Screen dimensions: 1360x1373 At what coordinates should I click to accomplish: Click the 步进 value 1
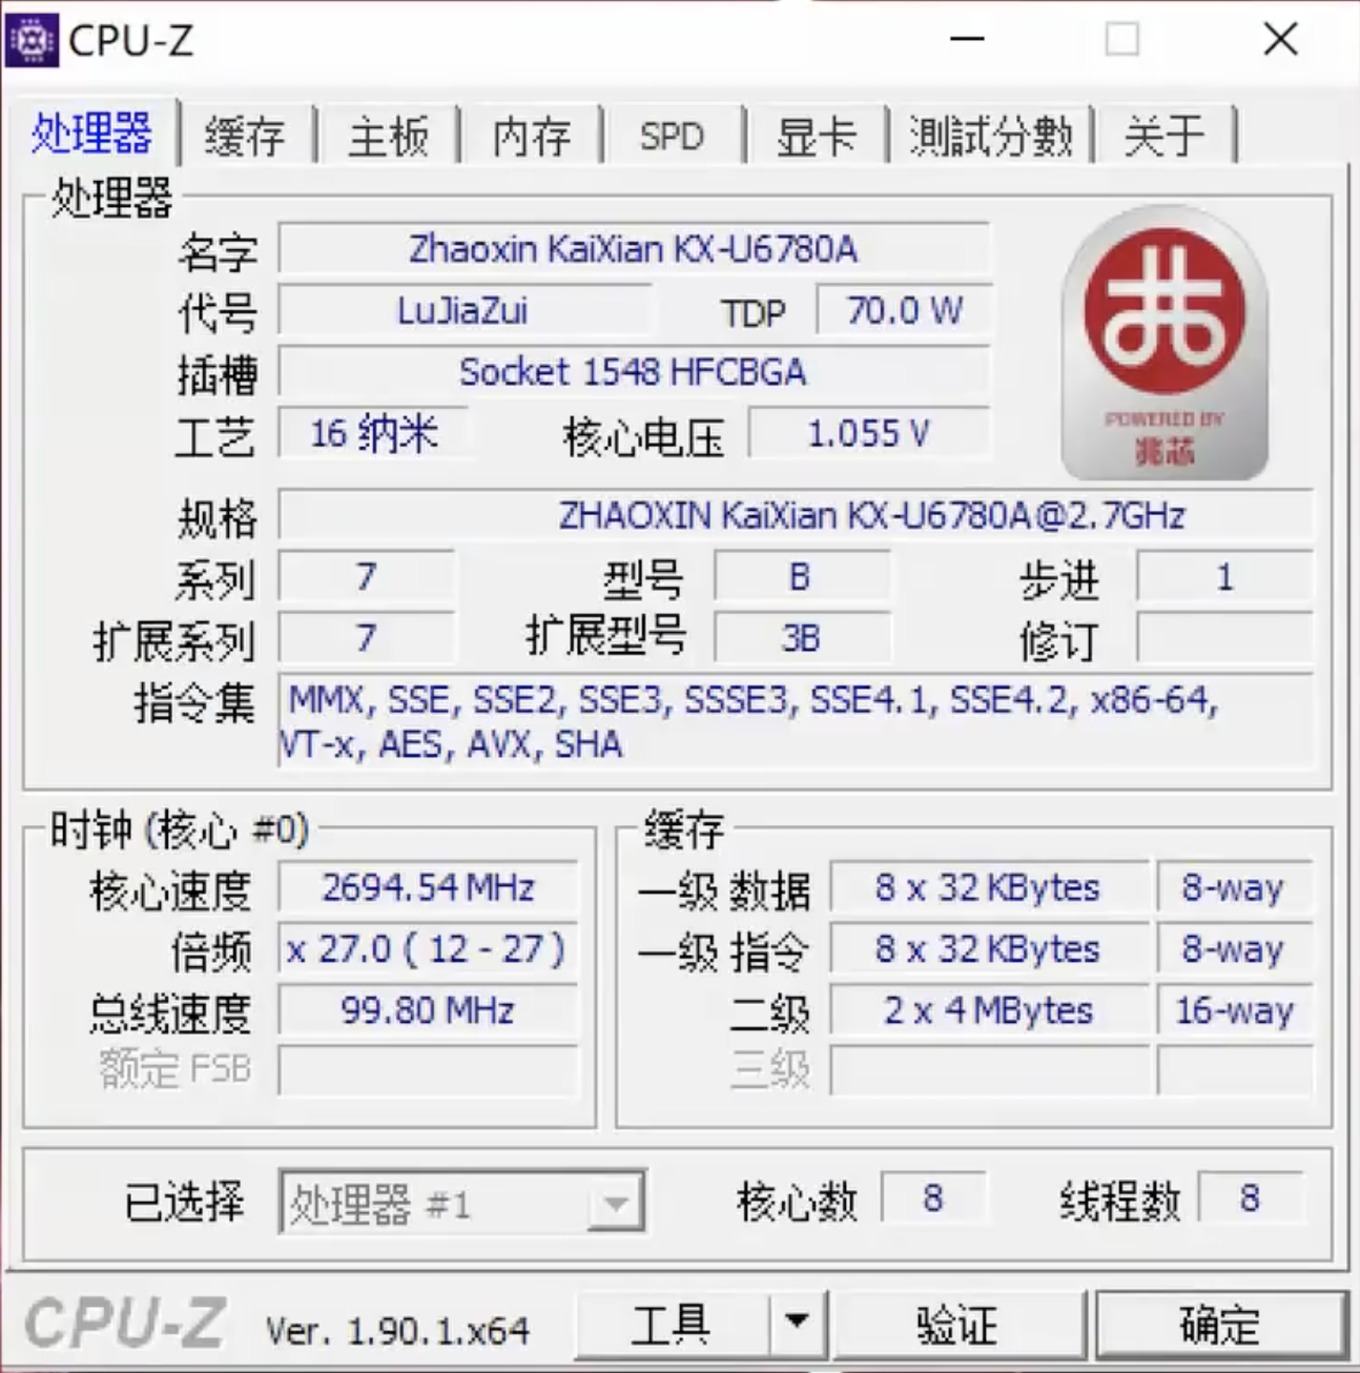[1224, 577]
